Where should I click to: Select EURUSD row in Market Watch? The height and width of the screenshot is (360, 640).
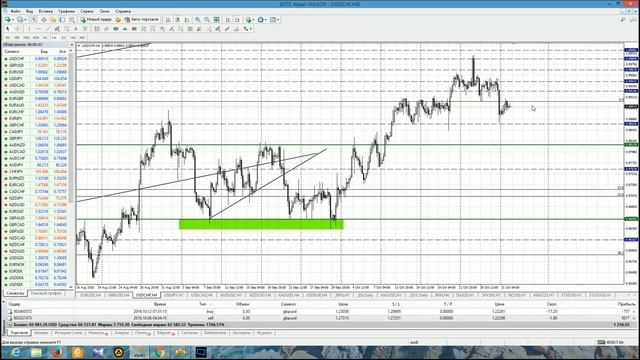(x=35, y=72)
